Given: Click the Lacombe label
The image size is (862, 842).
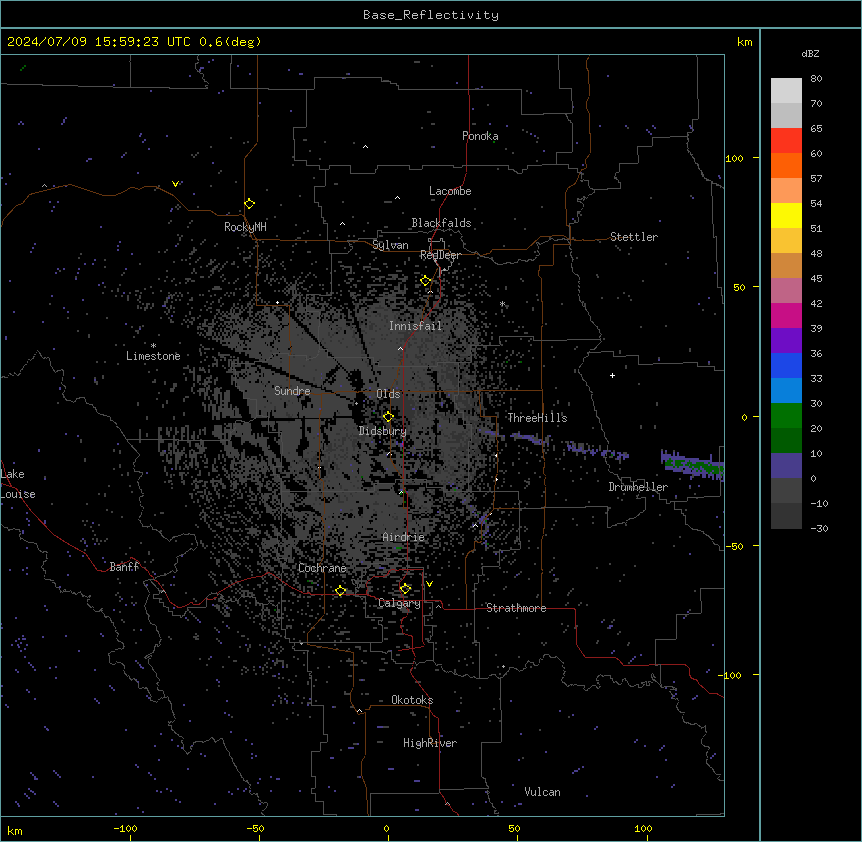Looking at the screenshot, I should (x=450, y=191).
